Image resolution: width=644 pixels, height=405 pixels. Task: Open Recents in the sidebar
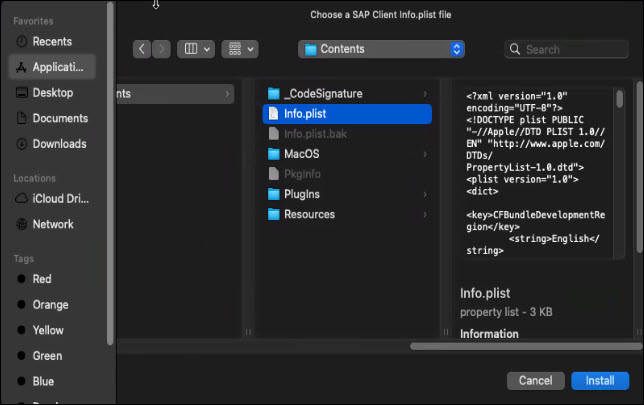(52, 41)
